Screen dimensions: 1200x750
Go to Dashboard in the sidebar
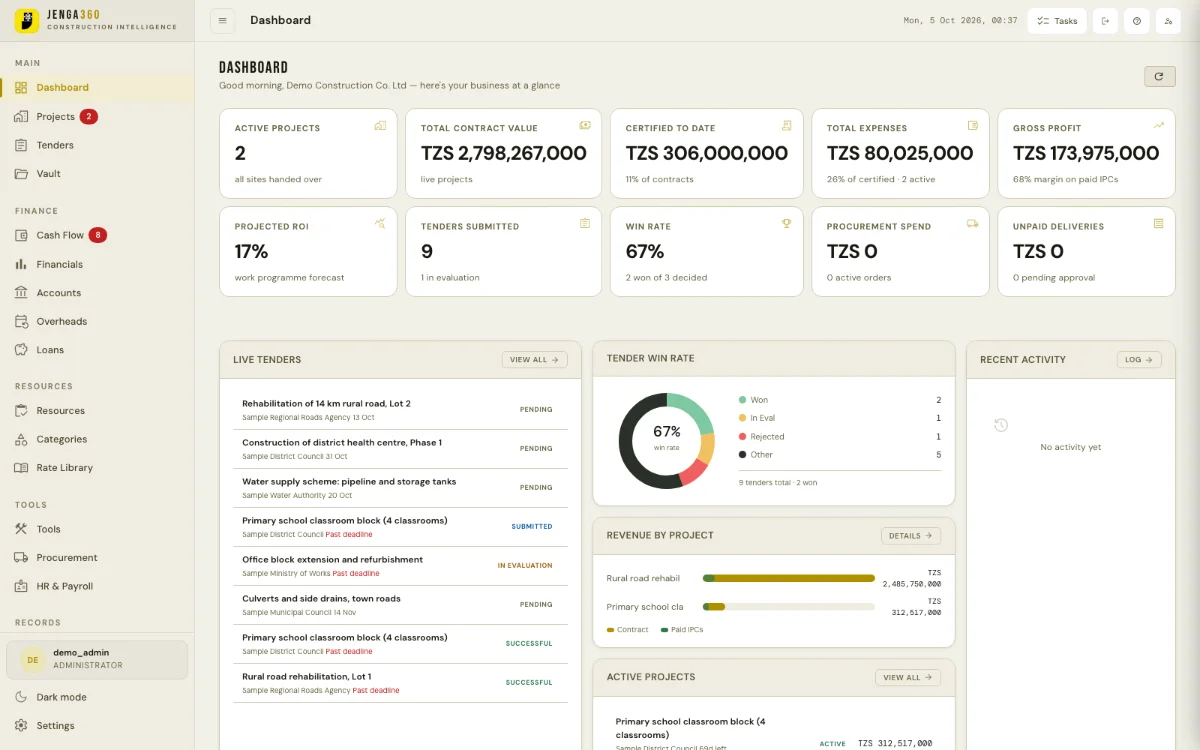97,87
